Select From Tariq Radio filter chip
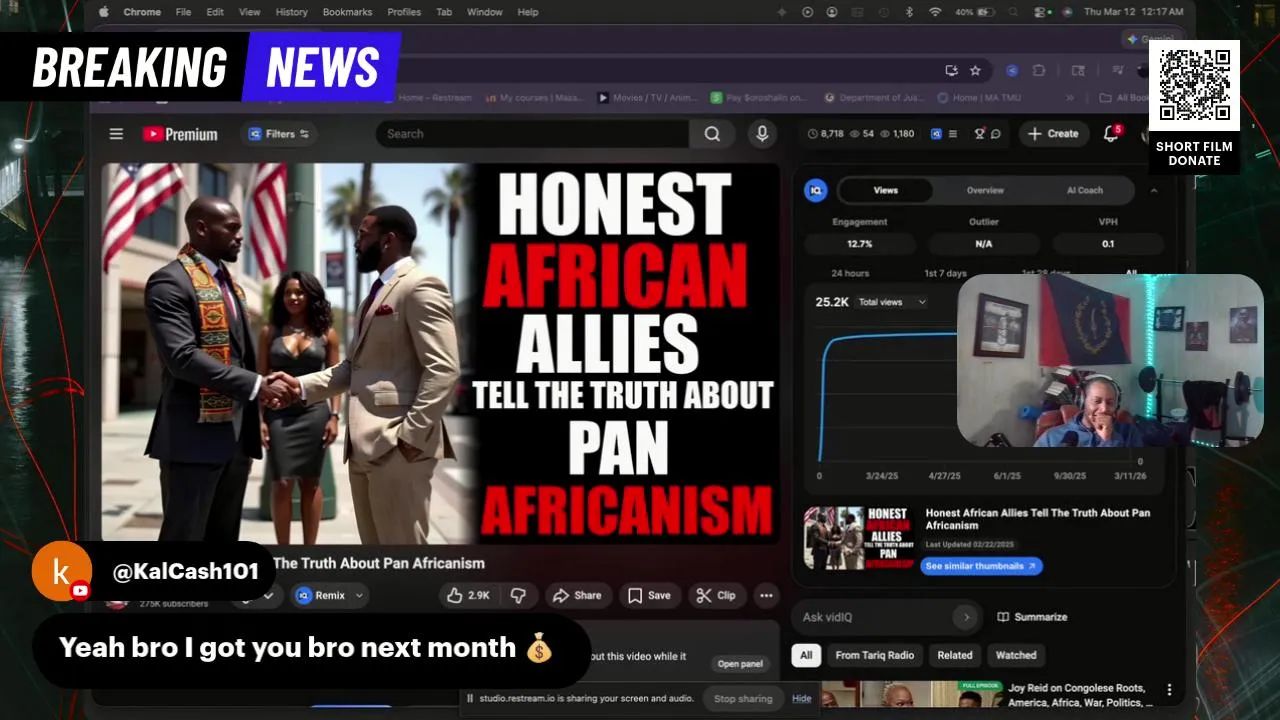The width and height of the screenshot is (1280, 720). pos(875,655)
